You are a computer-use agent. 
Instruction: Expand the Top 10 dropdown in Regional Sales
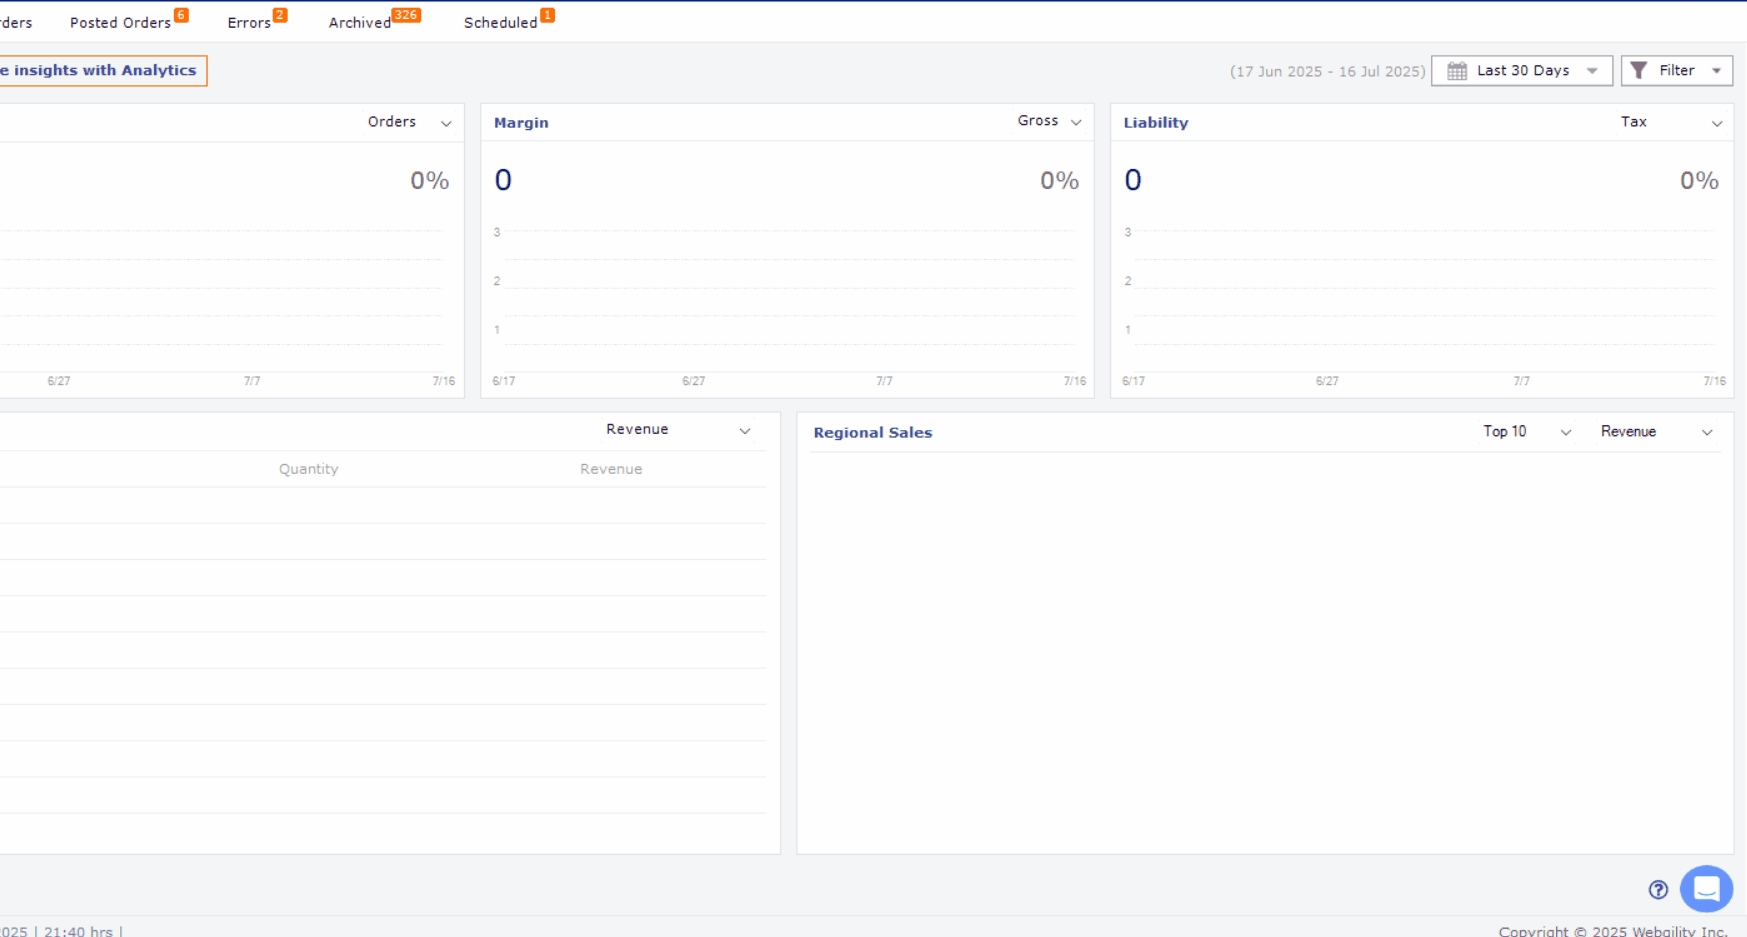tap(1526, 432)
